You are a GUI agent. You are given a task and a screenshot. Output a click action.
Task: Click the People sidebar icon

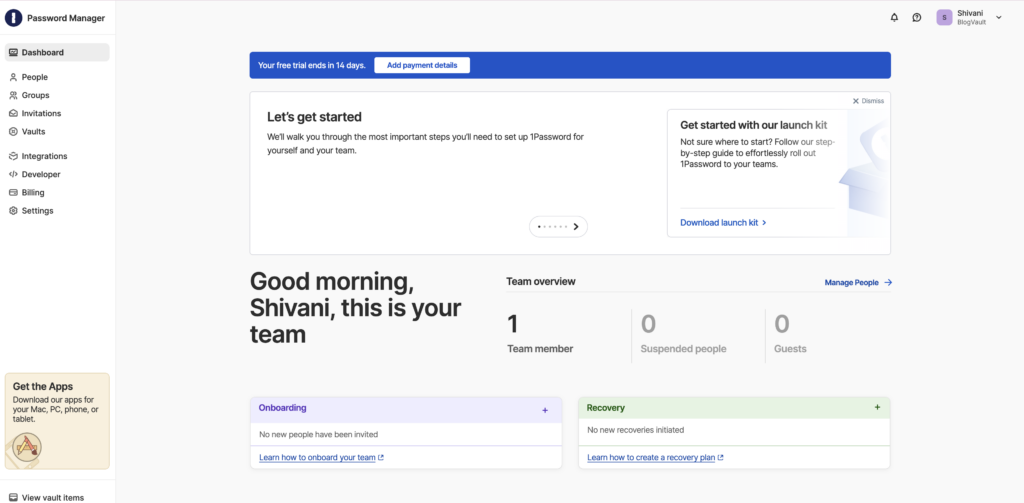point(13,77)
